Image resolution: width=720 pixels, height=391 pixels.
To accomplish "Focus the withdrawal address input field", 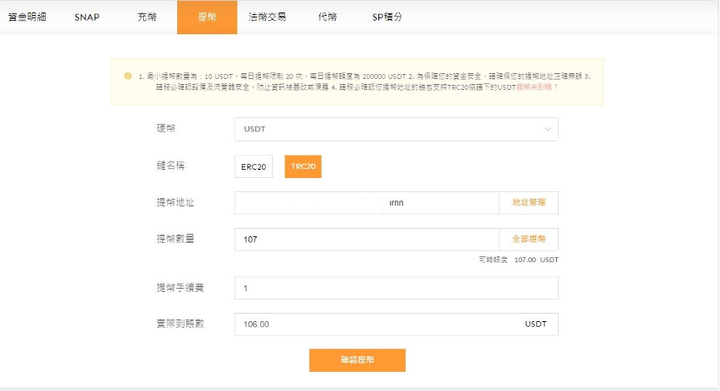I will click(x=366, y=203).
